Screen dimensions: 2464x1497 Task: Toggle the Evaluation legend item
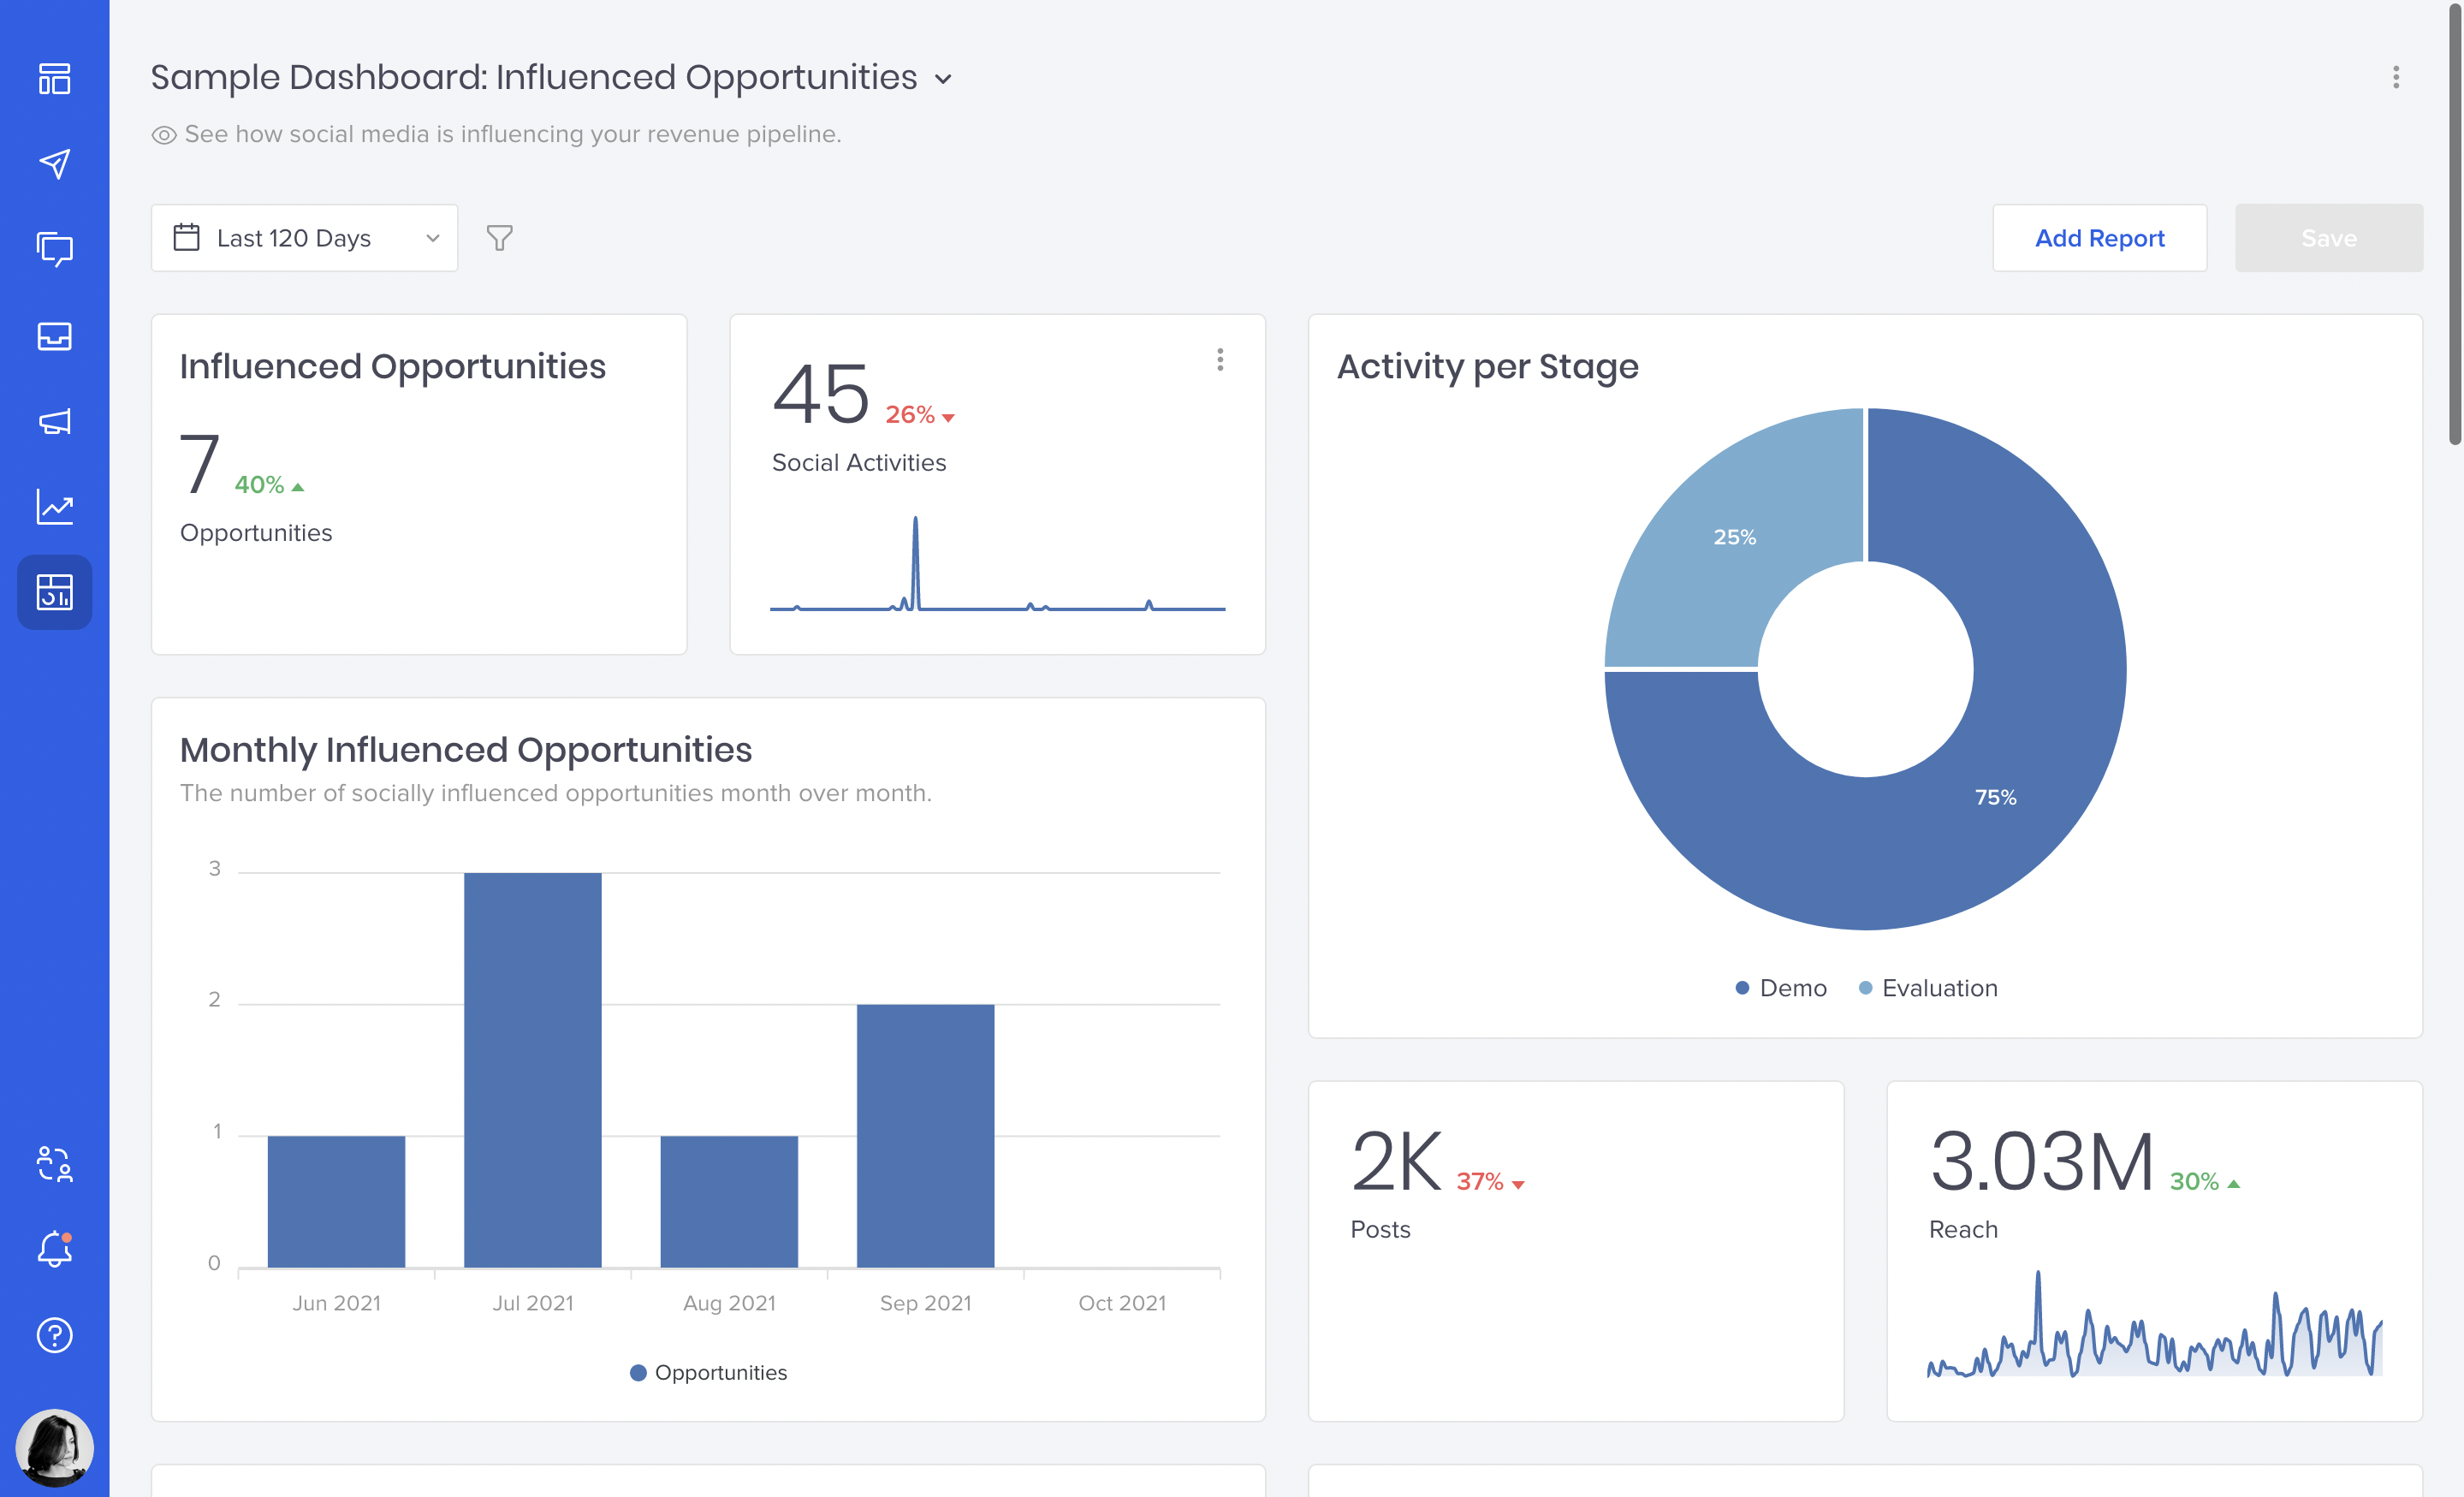click(x=1927, y=988)
